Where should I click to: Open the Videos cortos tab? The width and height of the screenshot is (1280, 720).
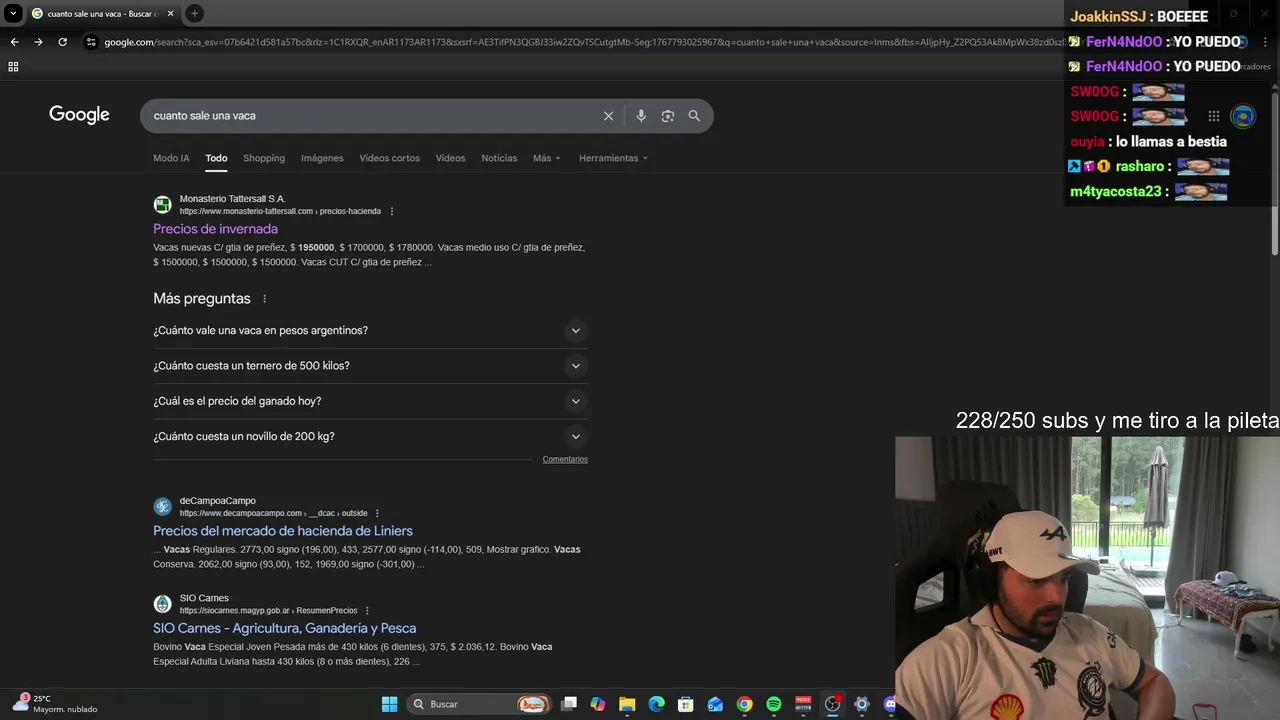coord(389,158)
